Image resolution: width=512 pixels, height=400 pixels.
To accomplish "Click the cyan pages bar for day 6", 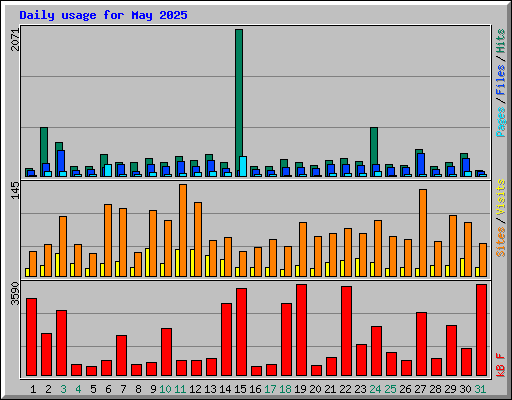I will [108, 170].
